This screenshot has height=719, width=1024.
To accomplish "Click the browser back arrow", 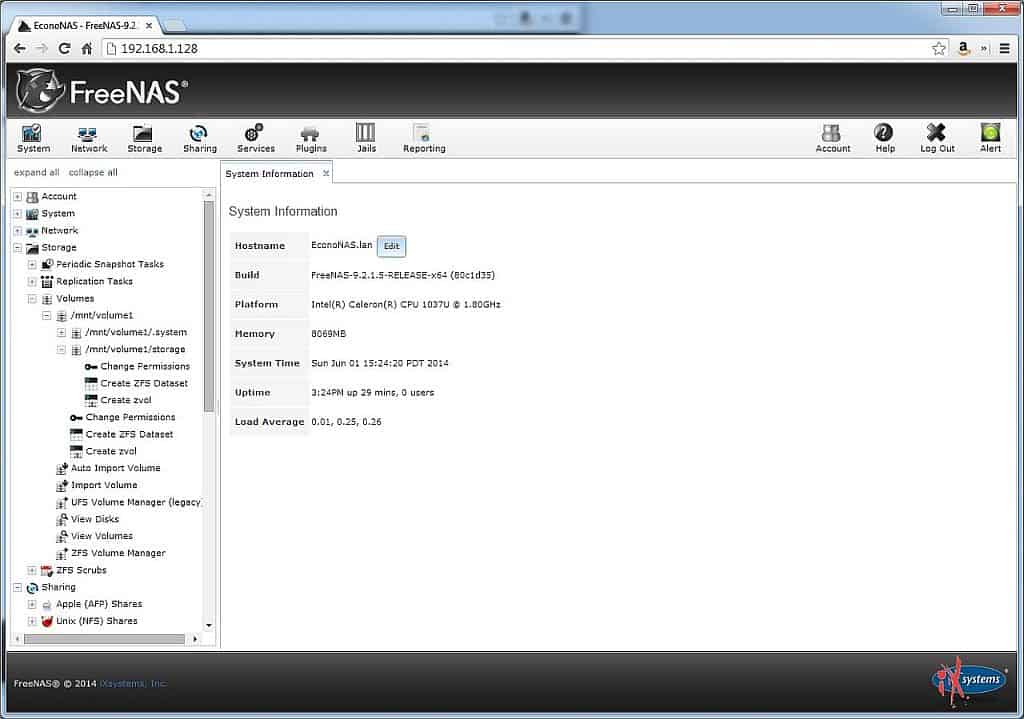I will click(x=20, y=48).
